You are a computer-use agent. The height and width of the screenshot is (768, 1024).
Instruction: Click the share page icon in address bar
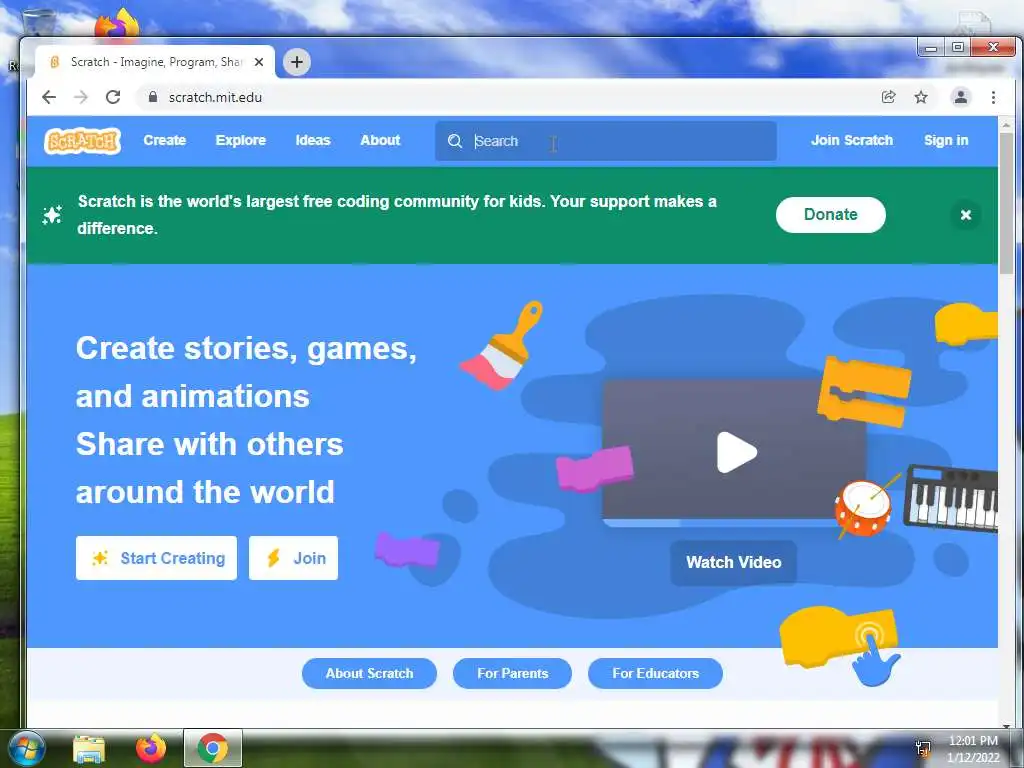(x=888, y=97)
